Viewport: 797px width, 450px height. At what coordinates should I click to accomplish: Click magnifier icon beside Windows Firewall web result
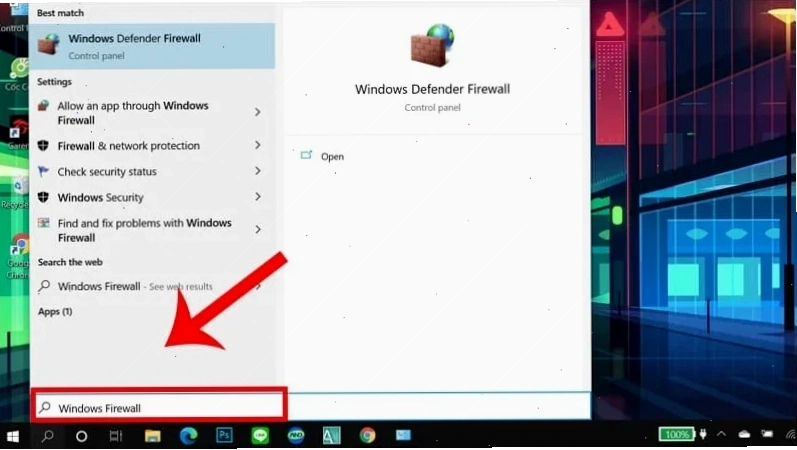(x=44, y=286)
